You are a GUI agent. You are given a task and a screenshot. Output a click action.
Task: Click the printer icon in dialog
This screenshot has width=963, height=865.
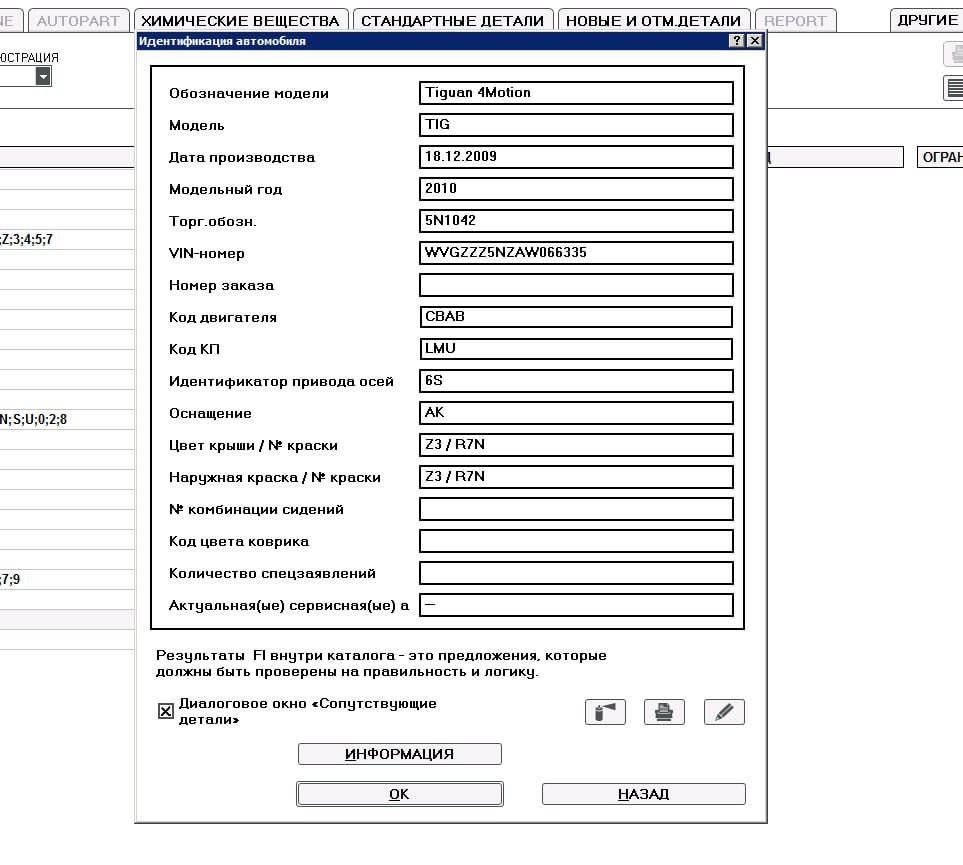coord(664,711)
